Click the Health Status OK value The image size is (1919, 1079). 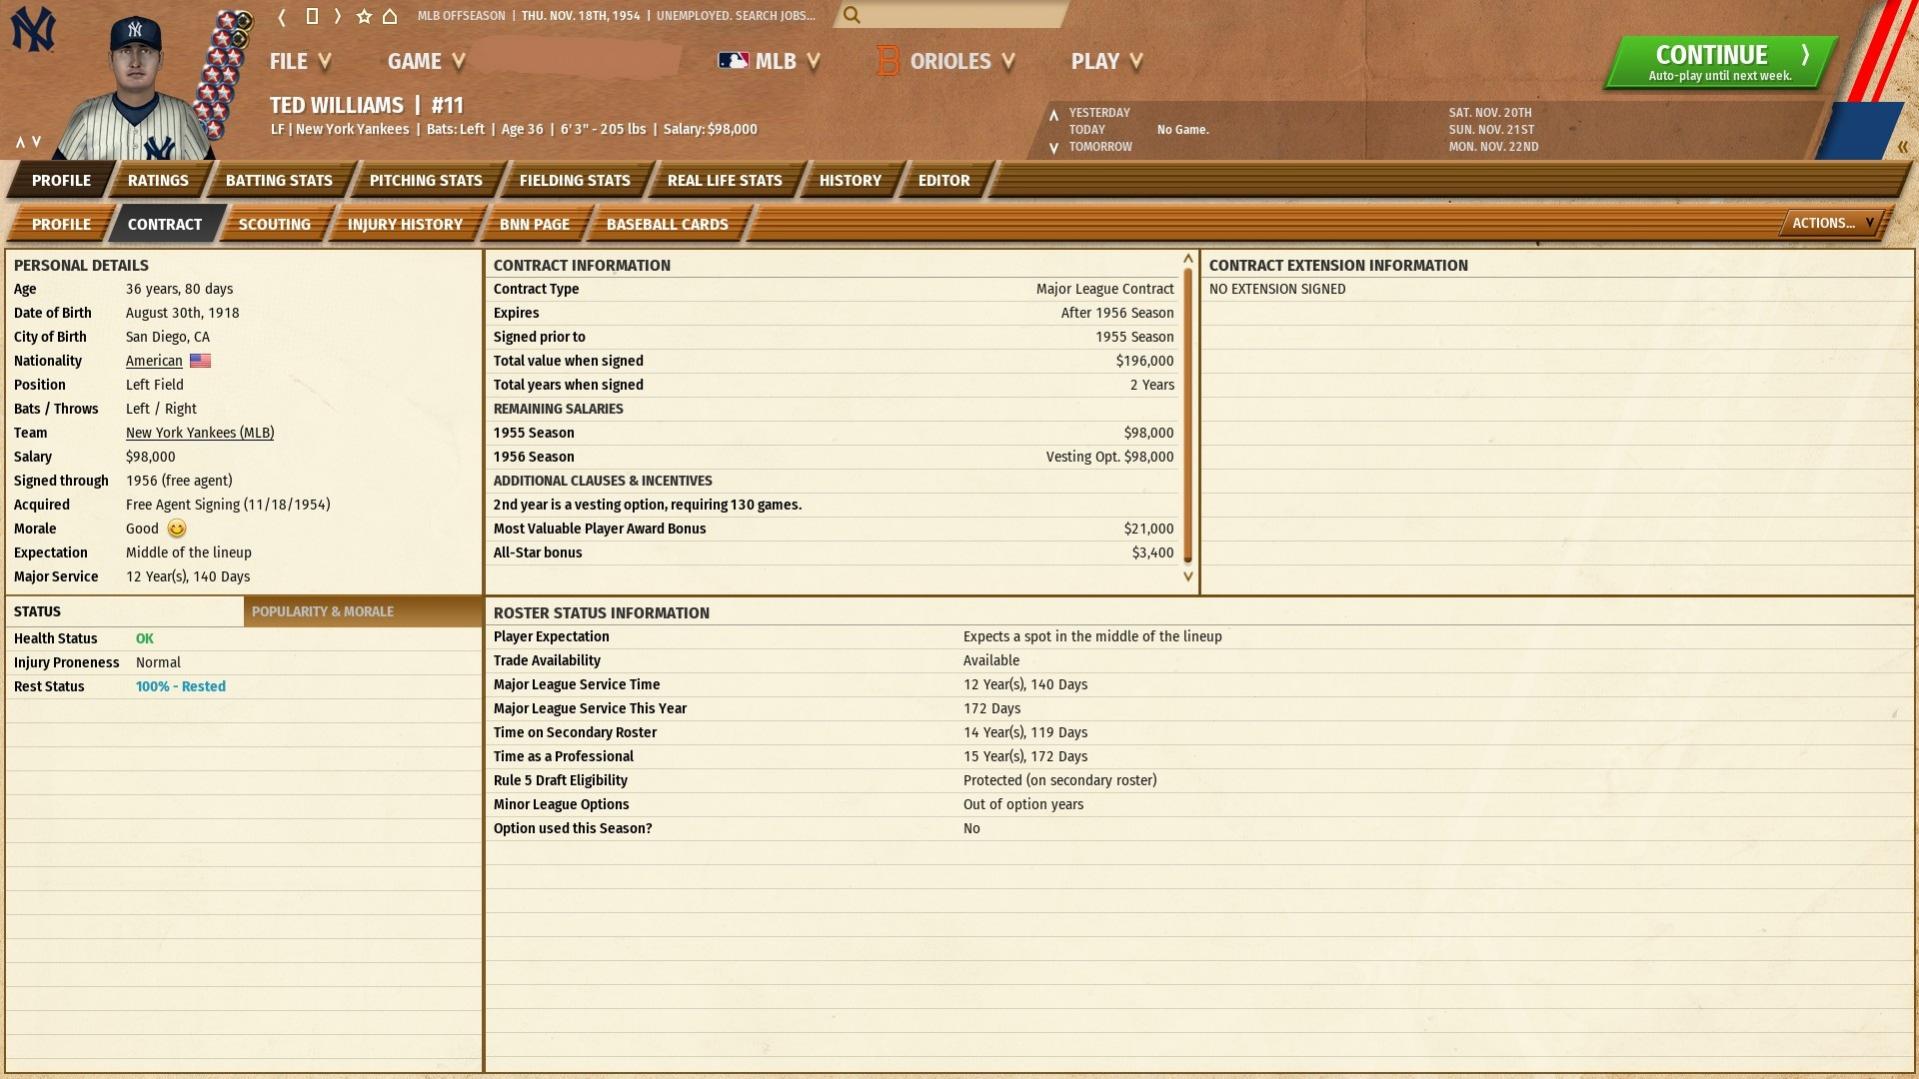pos(145,639)
